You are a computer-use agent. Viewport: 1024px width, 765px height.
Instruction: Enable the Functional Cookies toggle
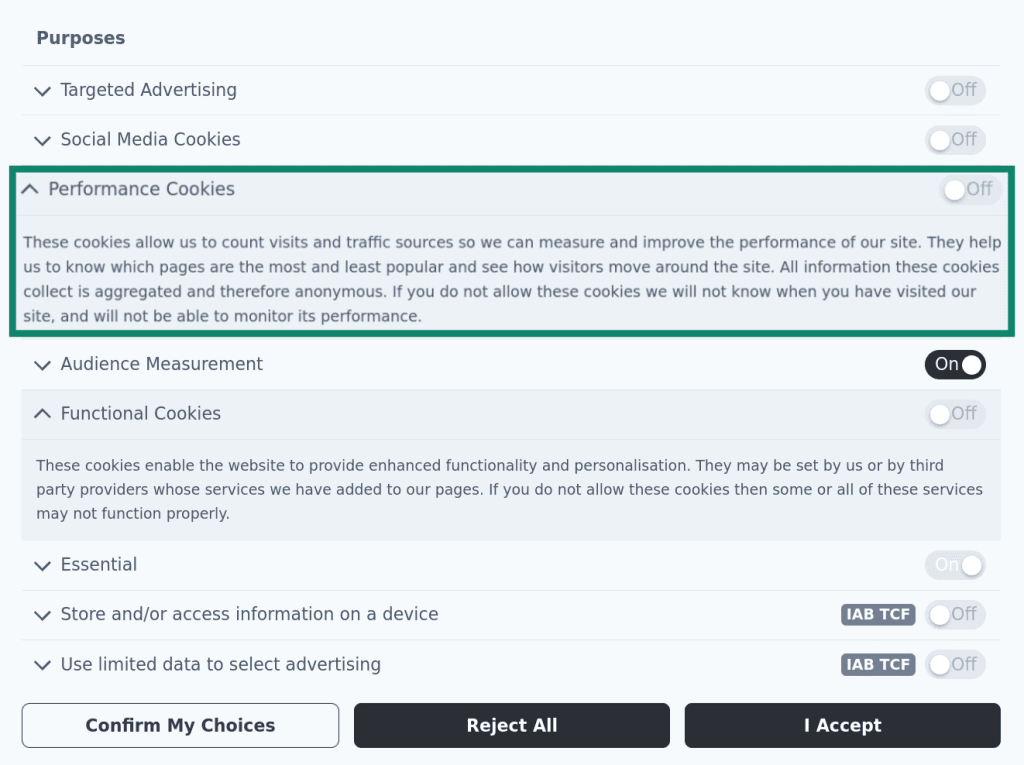[955, 414]
